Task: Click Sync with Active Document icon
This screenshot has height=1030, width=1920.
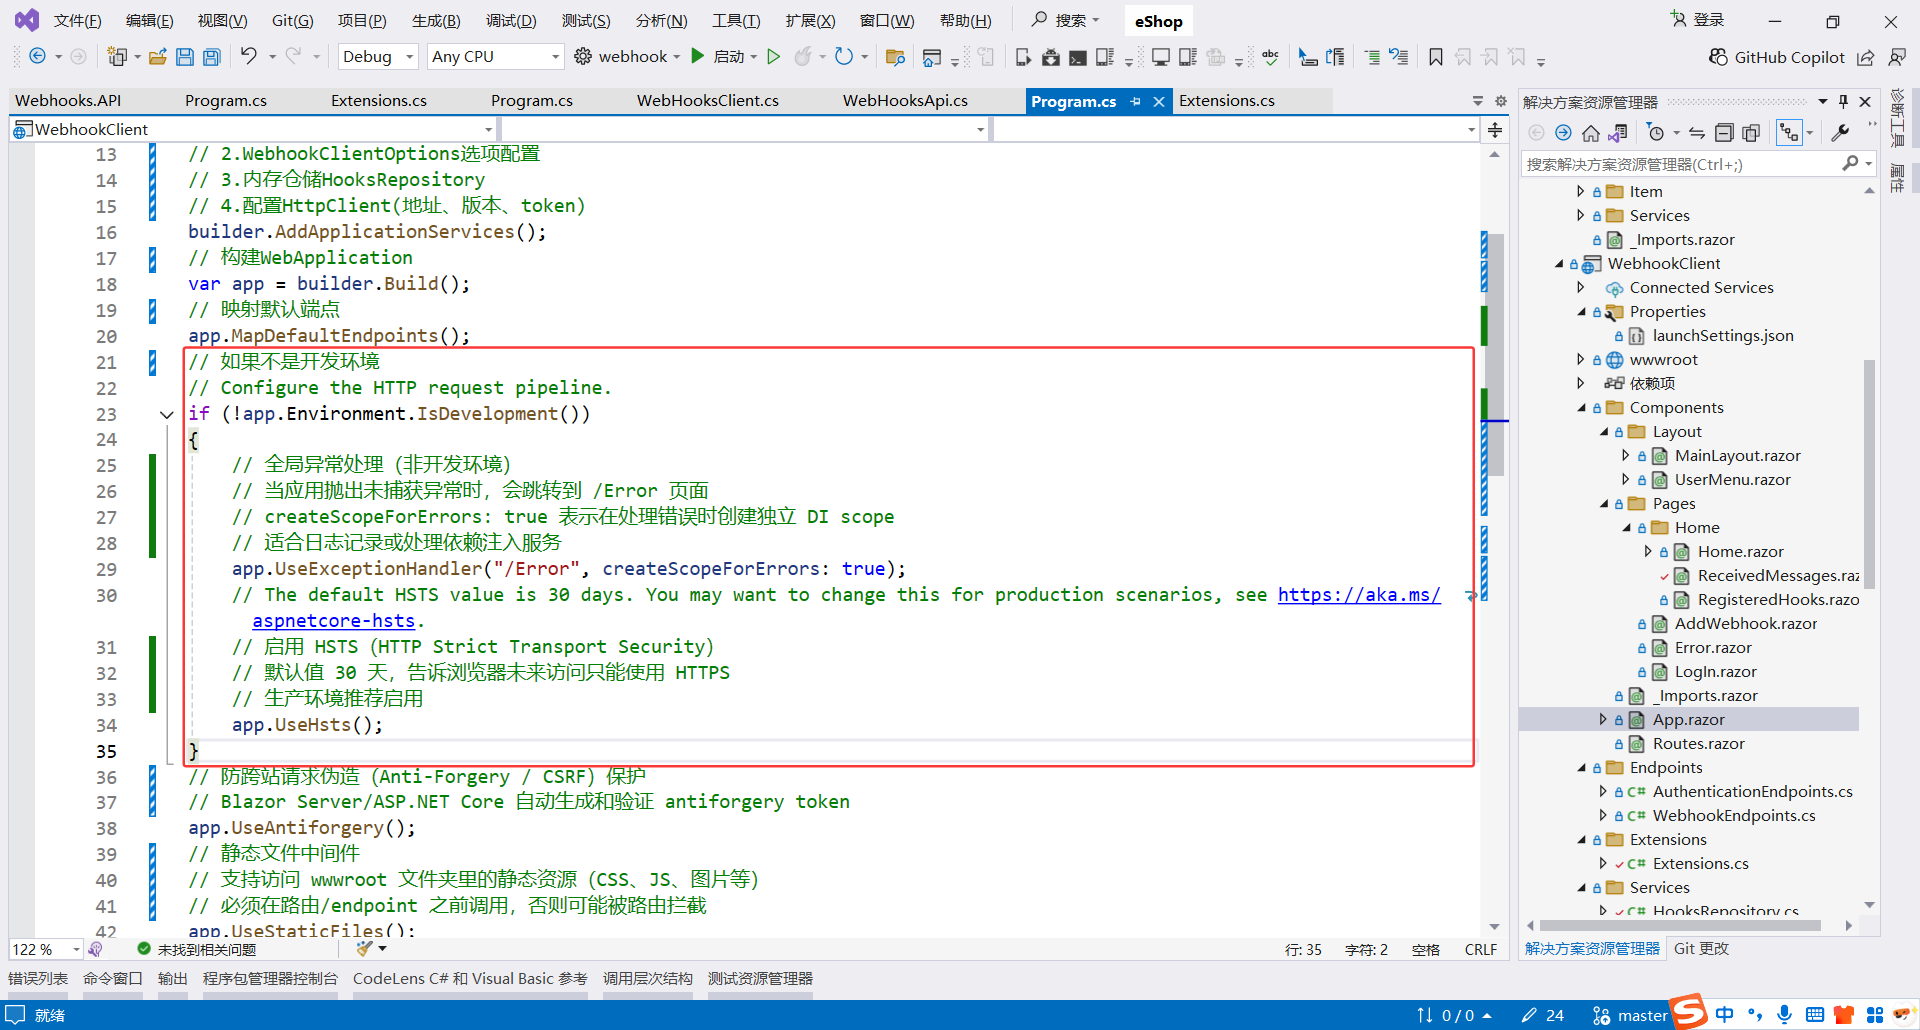Action: point(1697,133)
